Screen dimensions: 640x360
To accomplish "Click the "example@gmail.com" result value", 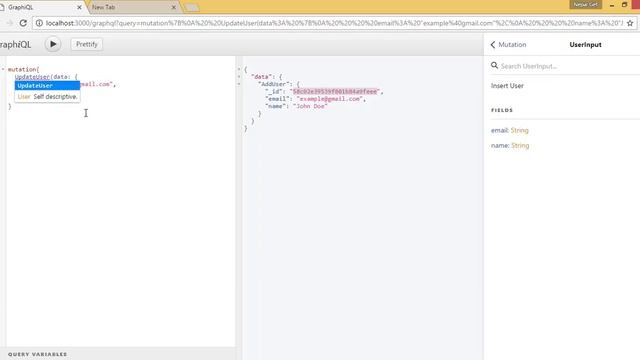I will [x=330, y=99].
